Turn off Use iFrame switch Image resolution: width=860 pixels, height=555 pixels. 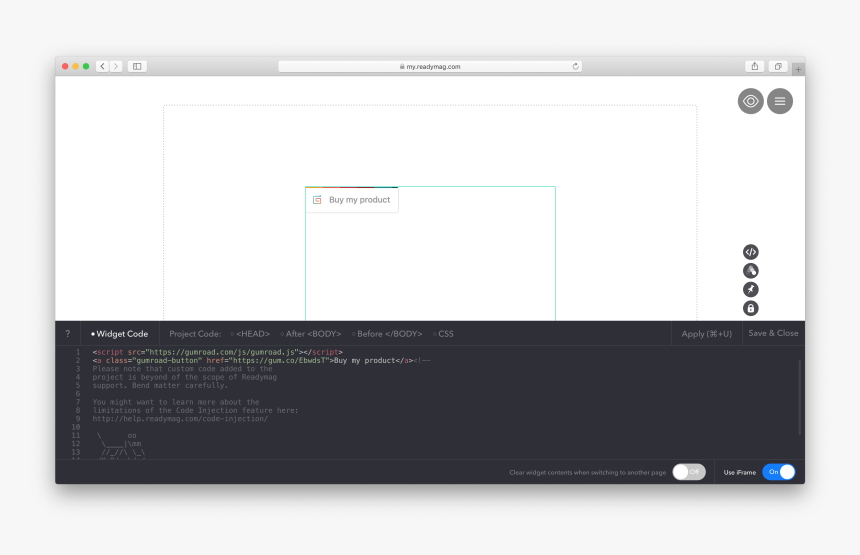(778, 472)
